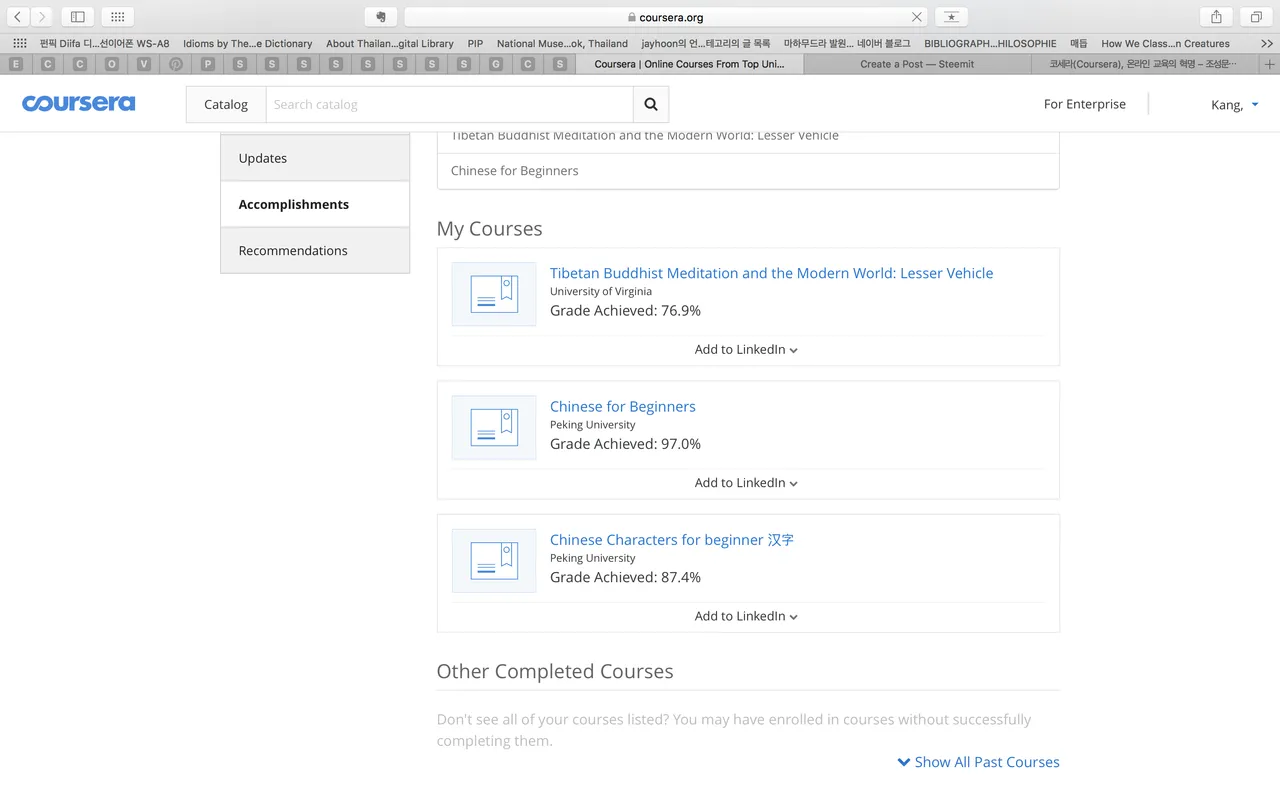Click the star toolbar button beside address bar
The width and height of the screenshot is (1280, 800).
click(x=951, y=17)
